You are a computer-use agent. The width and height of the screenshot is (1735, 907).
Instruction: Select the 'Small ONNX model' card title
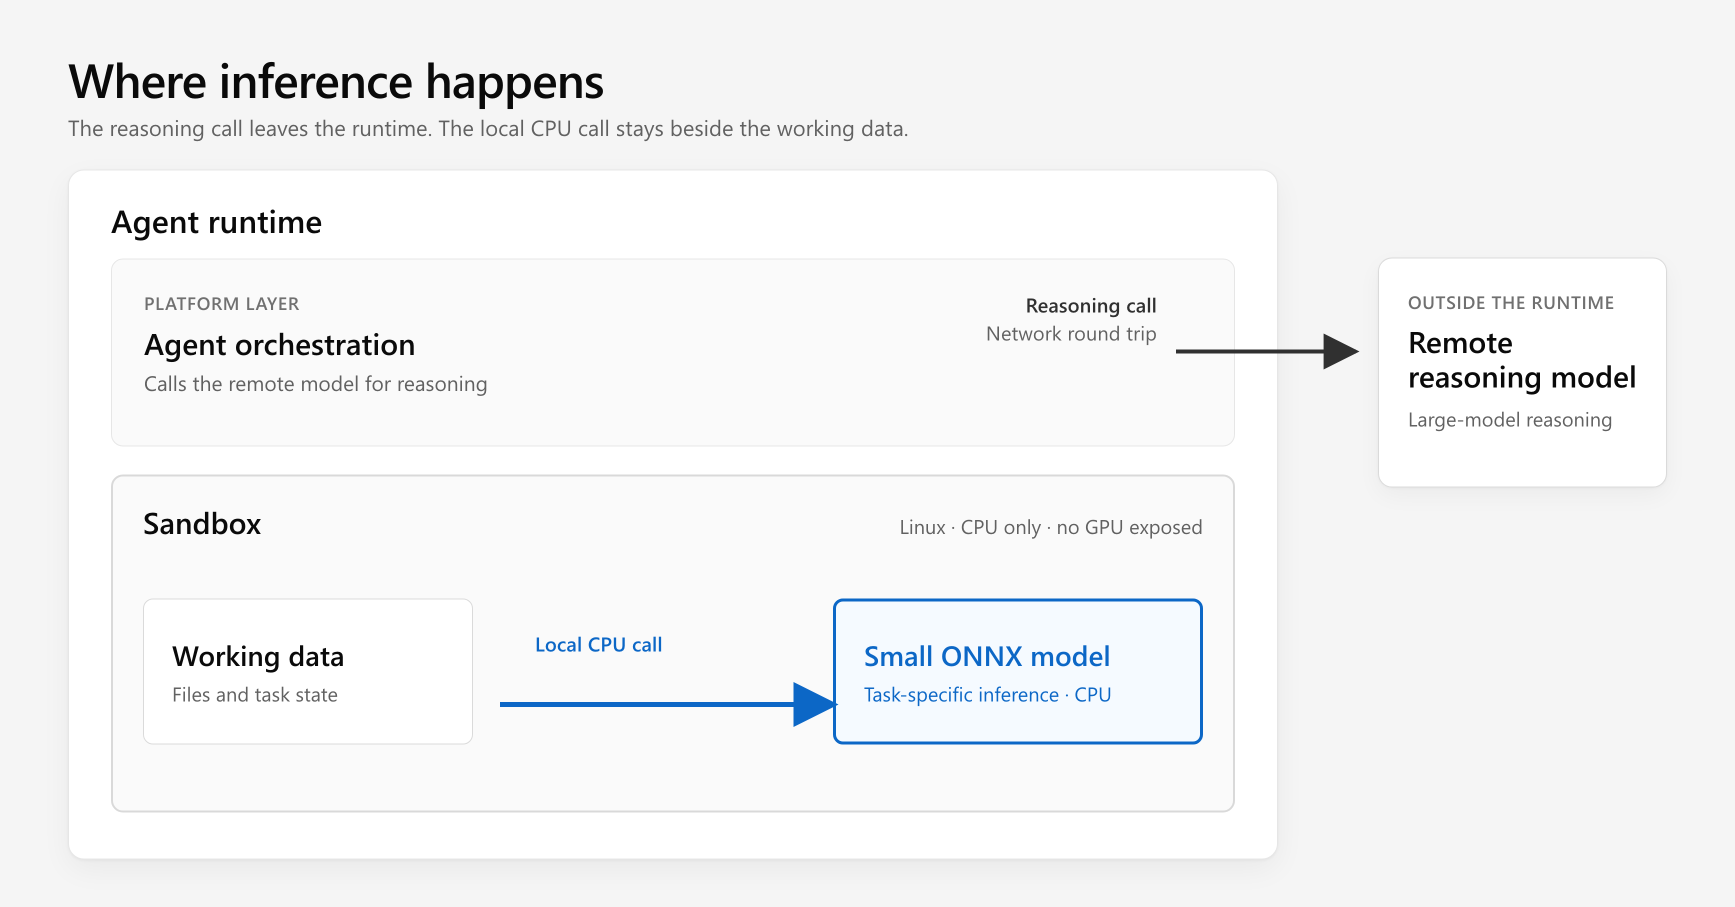pos(987,657)
